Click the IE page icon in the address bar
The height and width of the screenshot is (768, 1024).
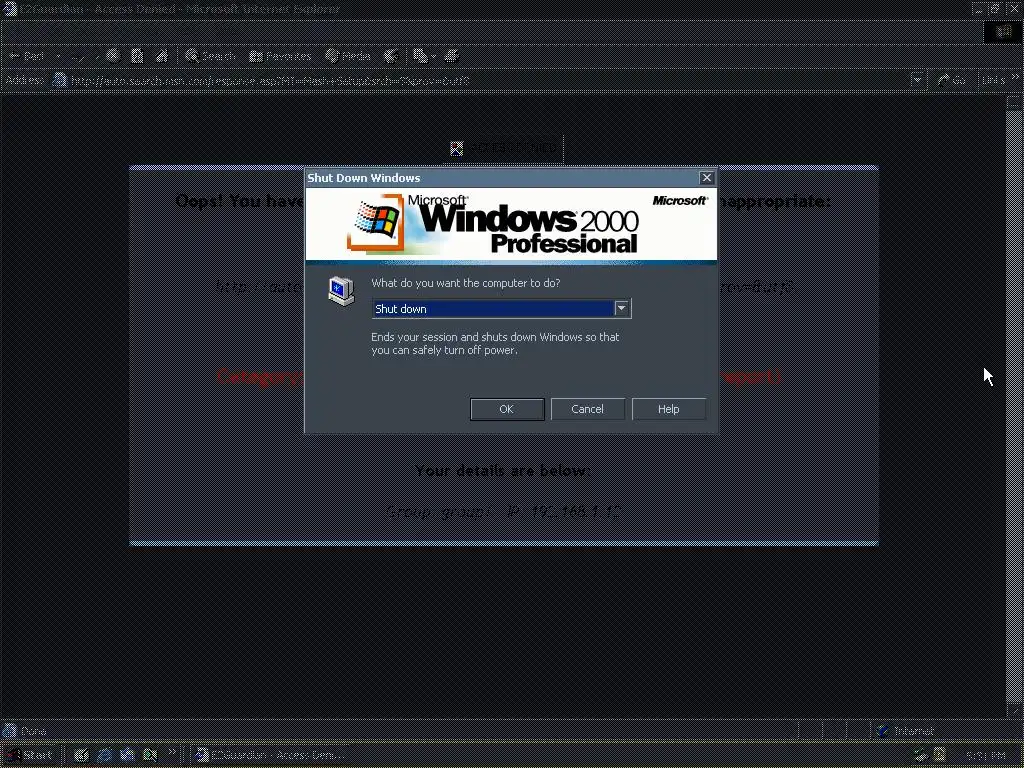tap(59, 80)
